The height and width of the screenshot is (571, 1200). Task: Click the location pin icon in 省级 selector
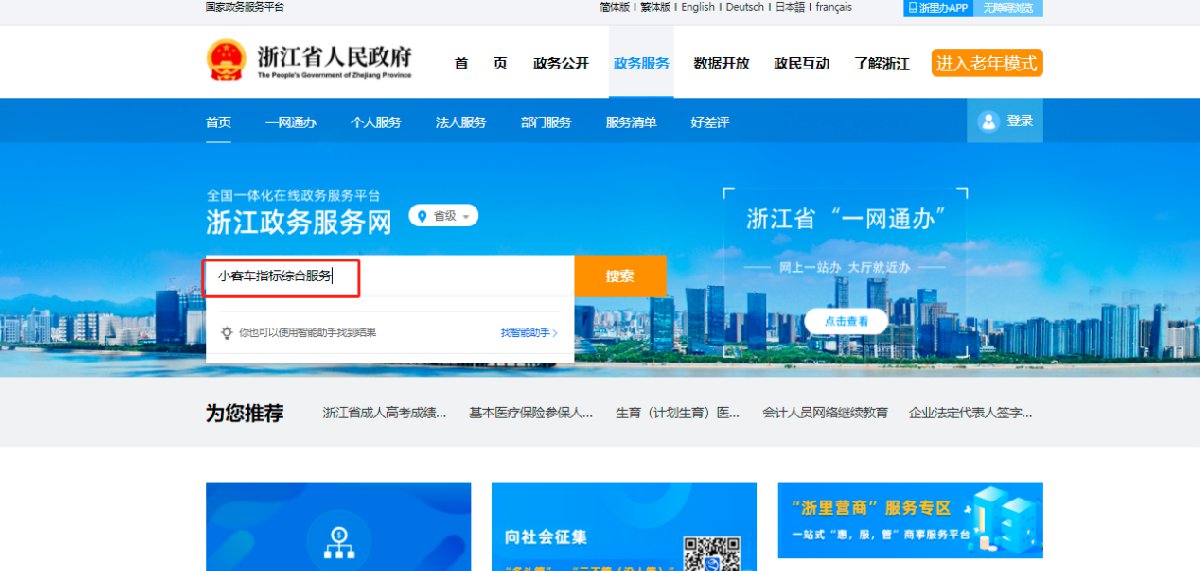(x=423, y=216)
